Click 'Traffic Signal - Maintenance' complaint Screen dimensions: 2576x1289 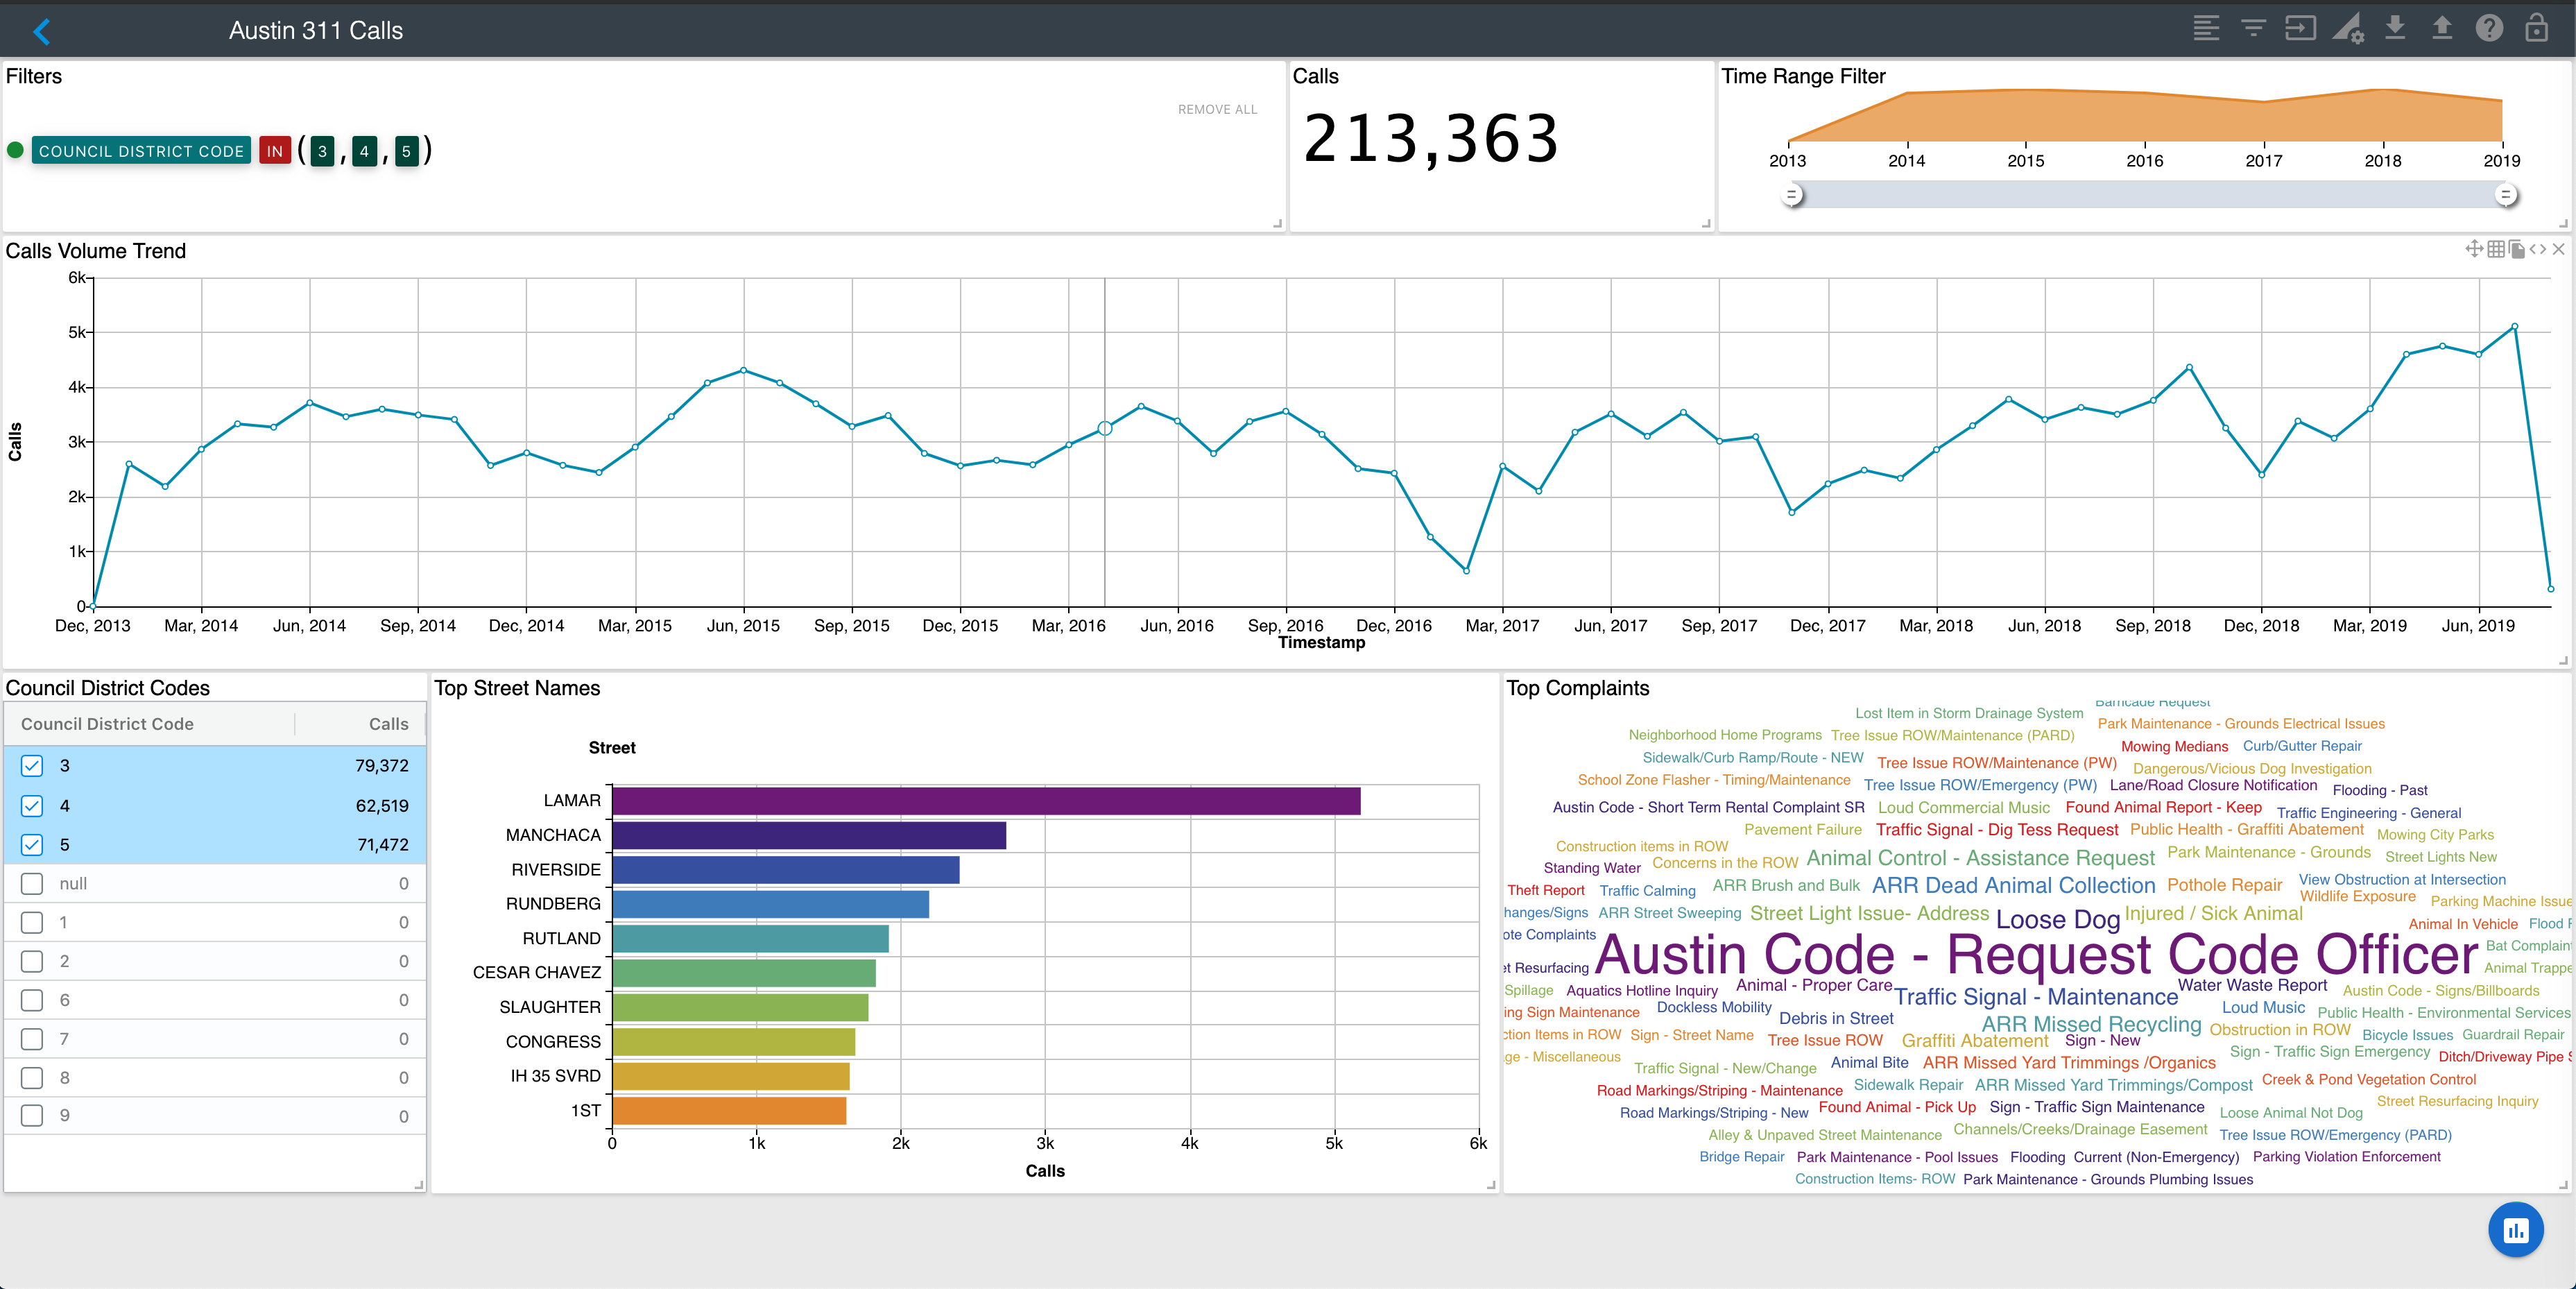click(x=2036, y=997)
